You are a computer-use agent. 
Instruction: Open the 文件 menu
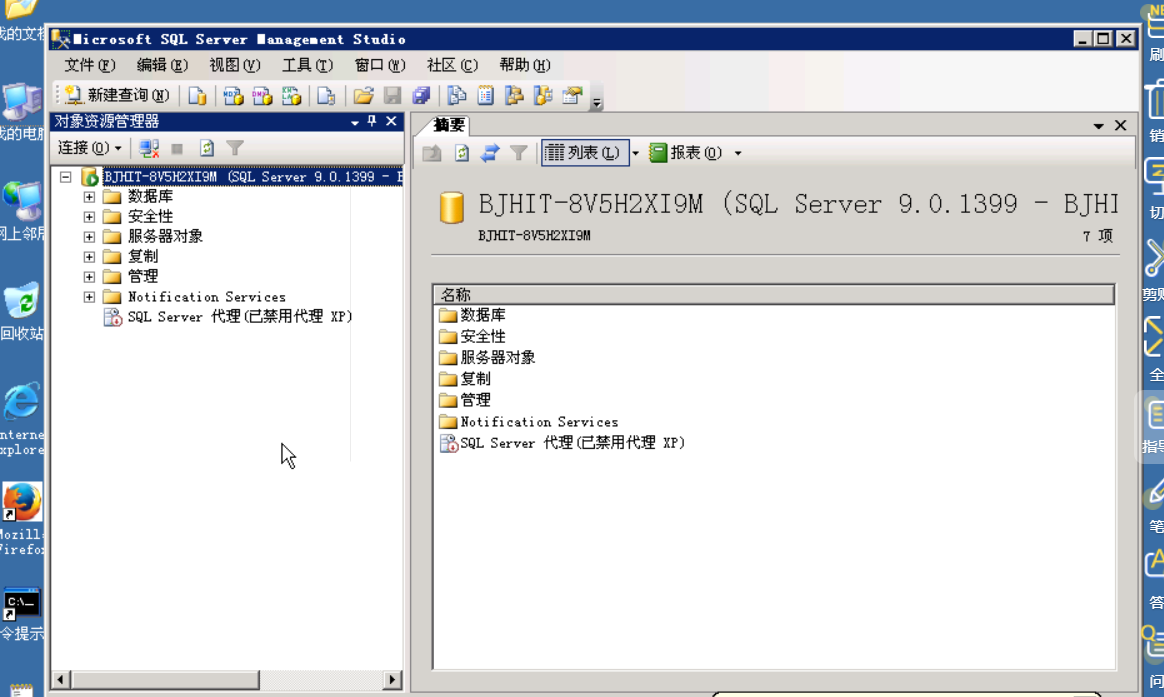(89, 65)
